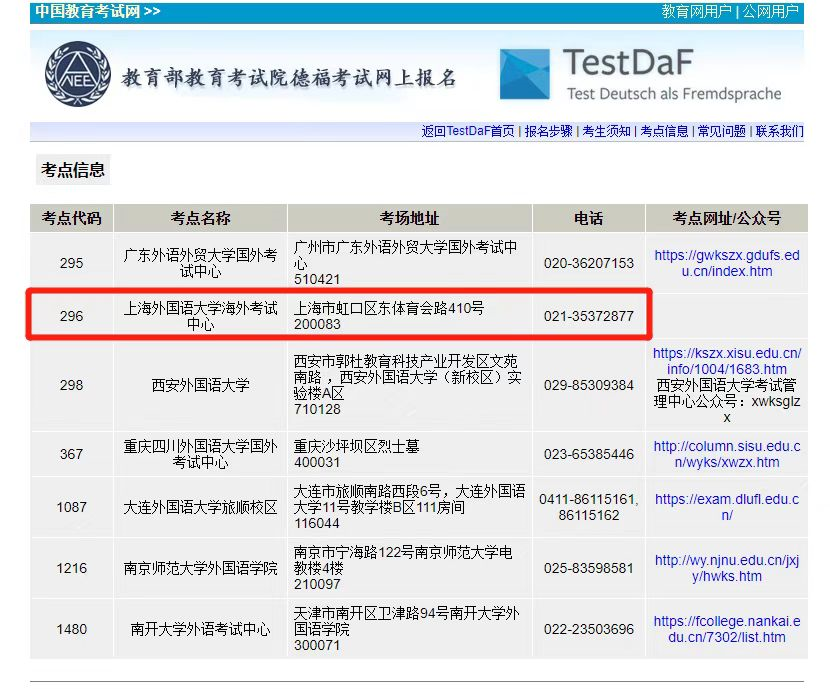
Task: Open the exam.dlufl.edu.cn website link
Action: (x=727, y=507)
